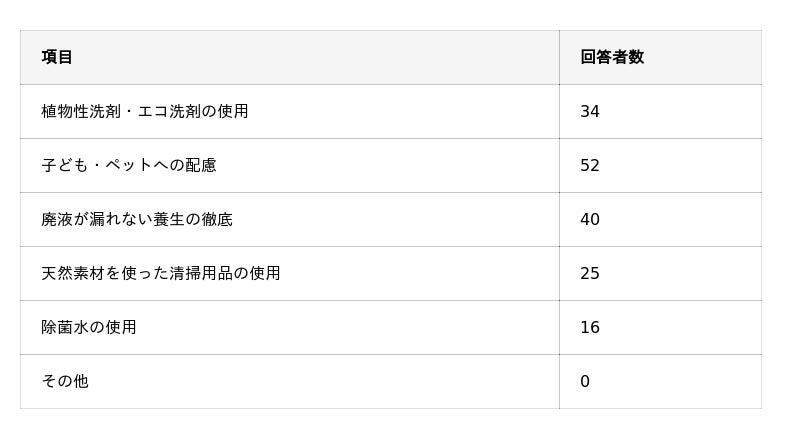Click the value 52 cell
The width and height of the screenshot is (800, 439).
pyautogui.click(x=590, y=165)
